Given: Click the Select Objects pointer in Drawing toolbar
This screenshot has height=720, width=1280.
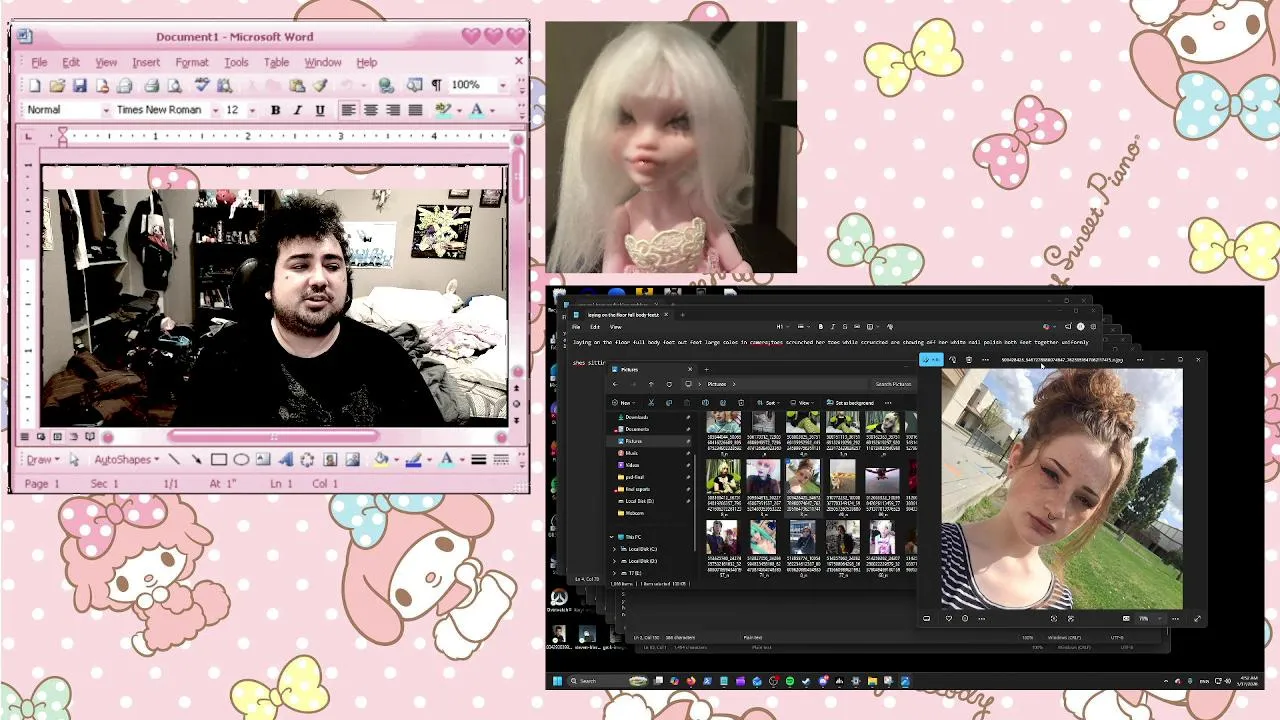Looking at the screenshot, I should (73, 460).
